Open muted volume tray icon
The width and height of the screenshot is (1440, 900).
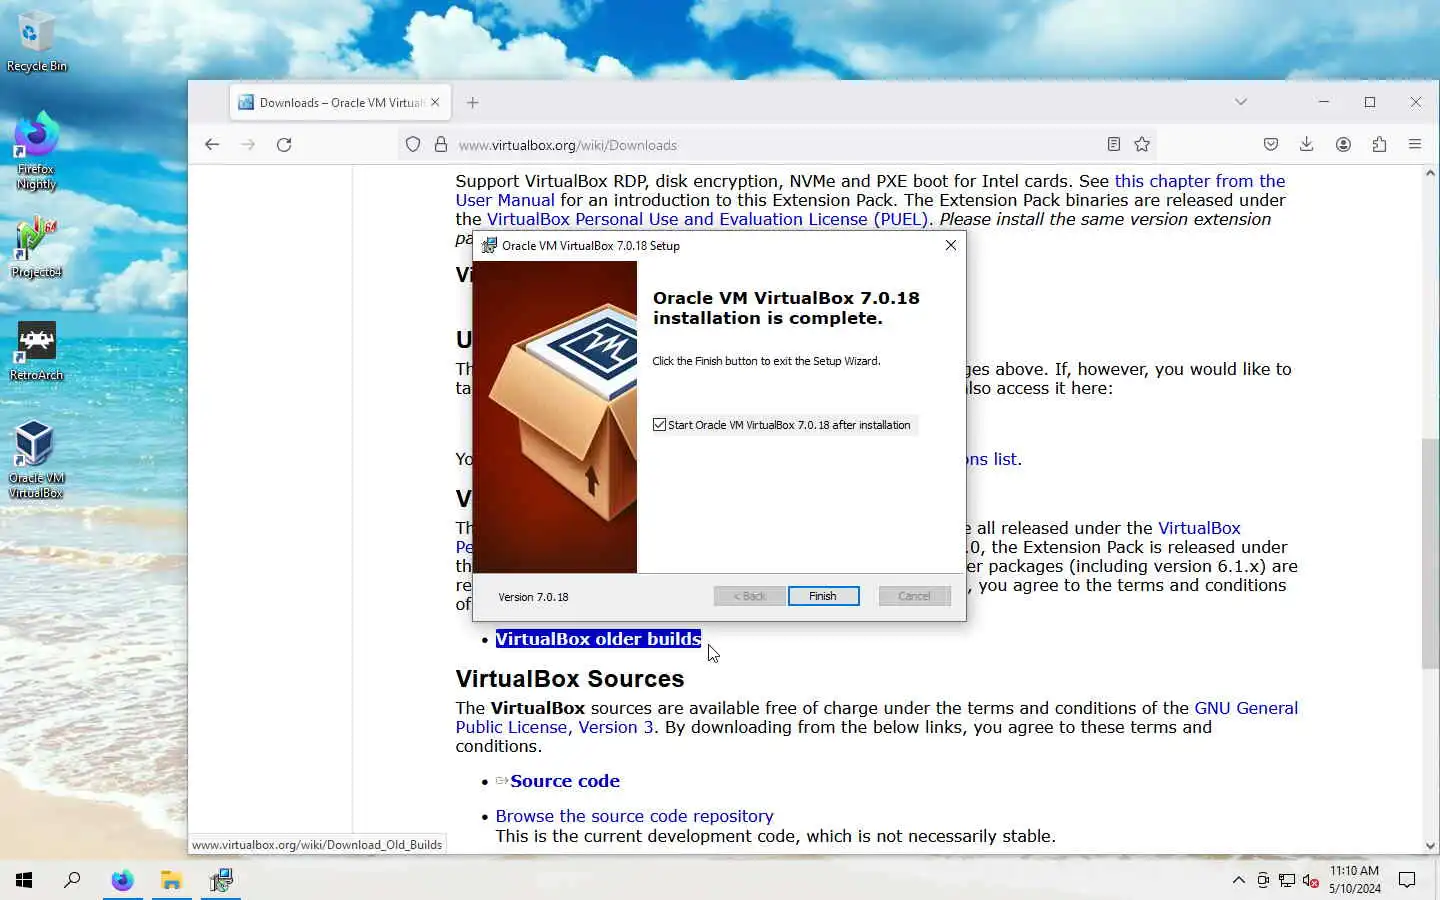click(1311, 881)
